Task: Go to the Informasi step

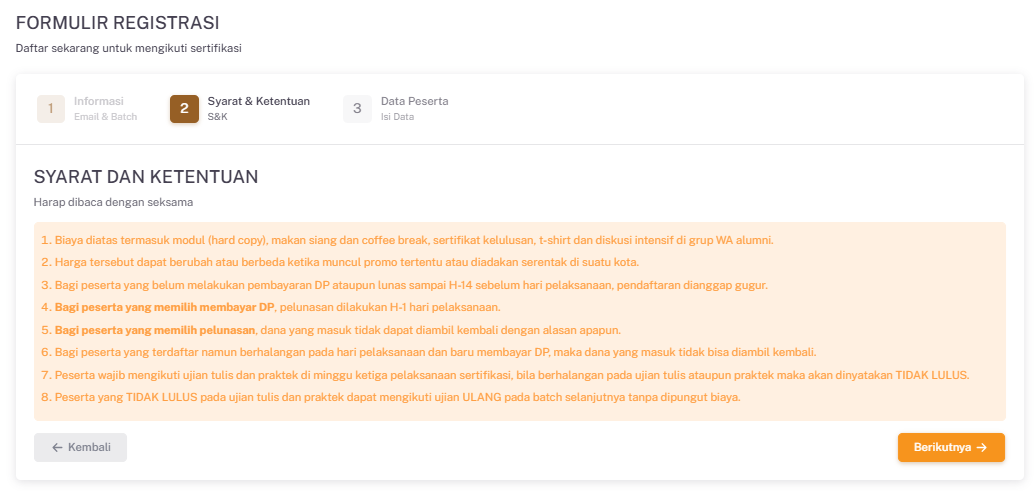Action: pos(98,101)
